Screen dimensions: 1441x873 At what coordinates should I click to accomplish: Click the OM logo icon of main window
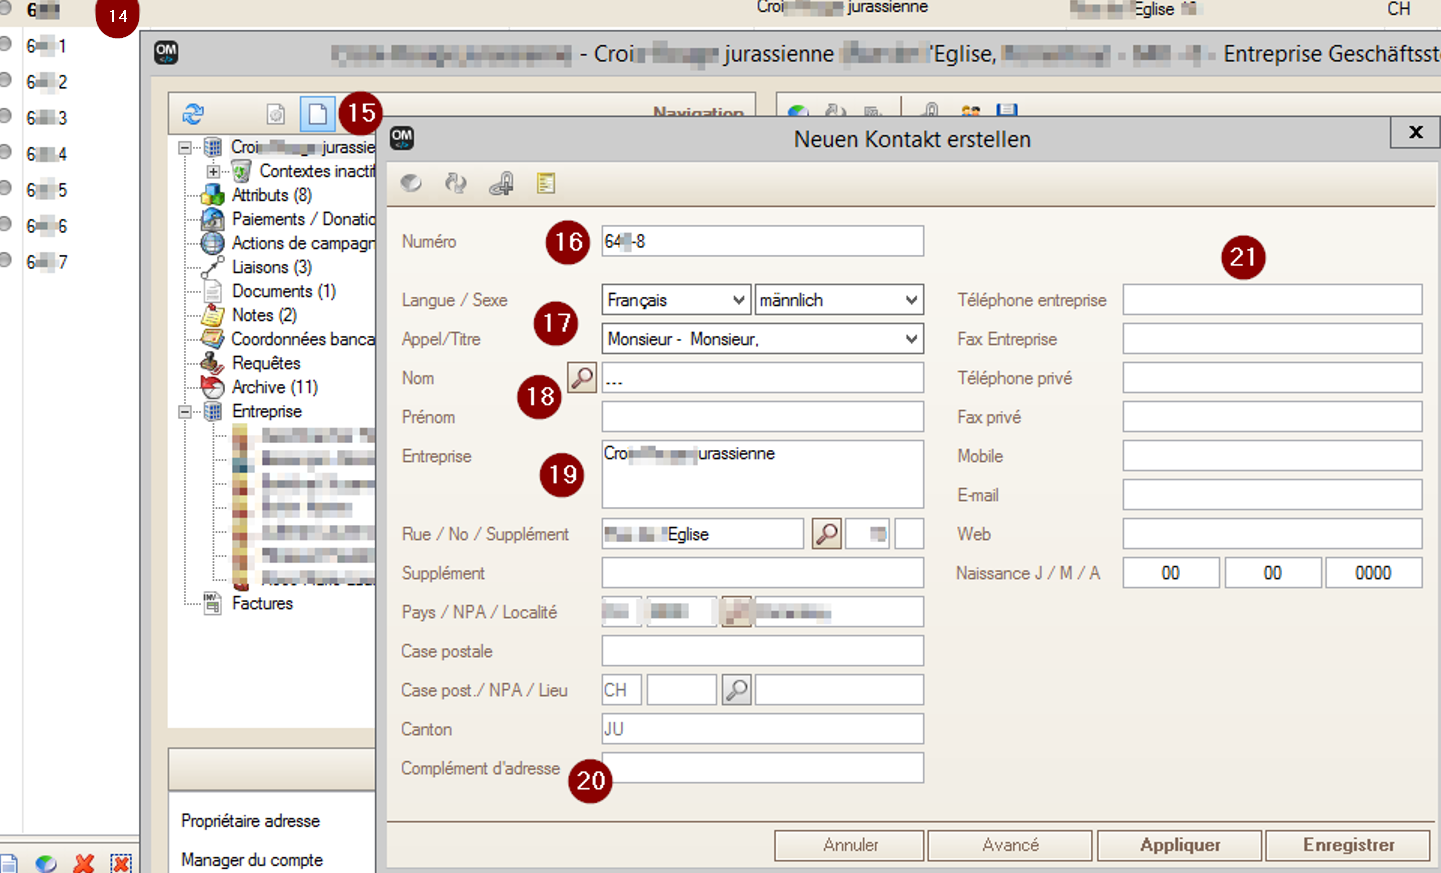(166, 53)
